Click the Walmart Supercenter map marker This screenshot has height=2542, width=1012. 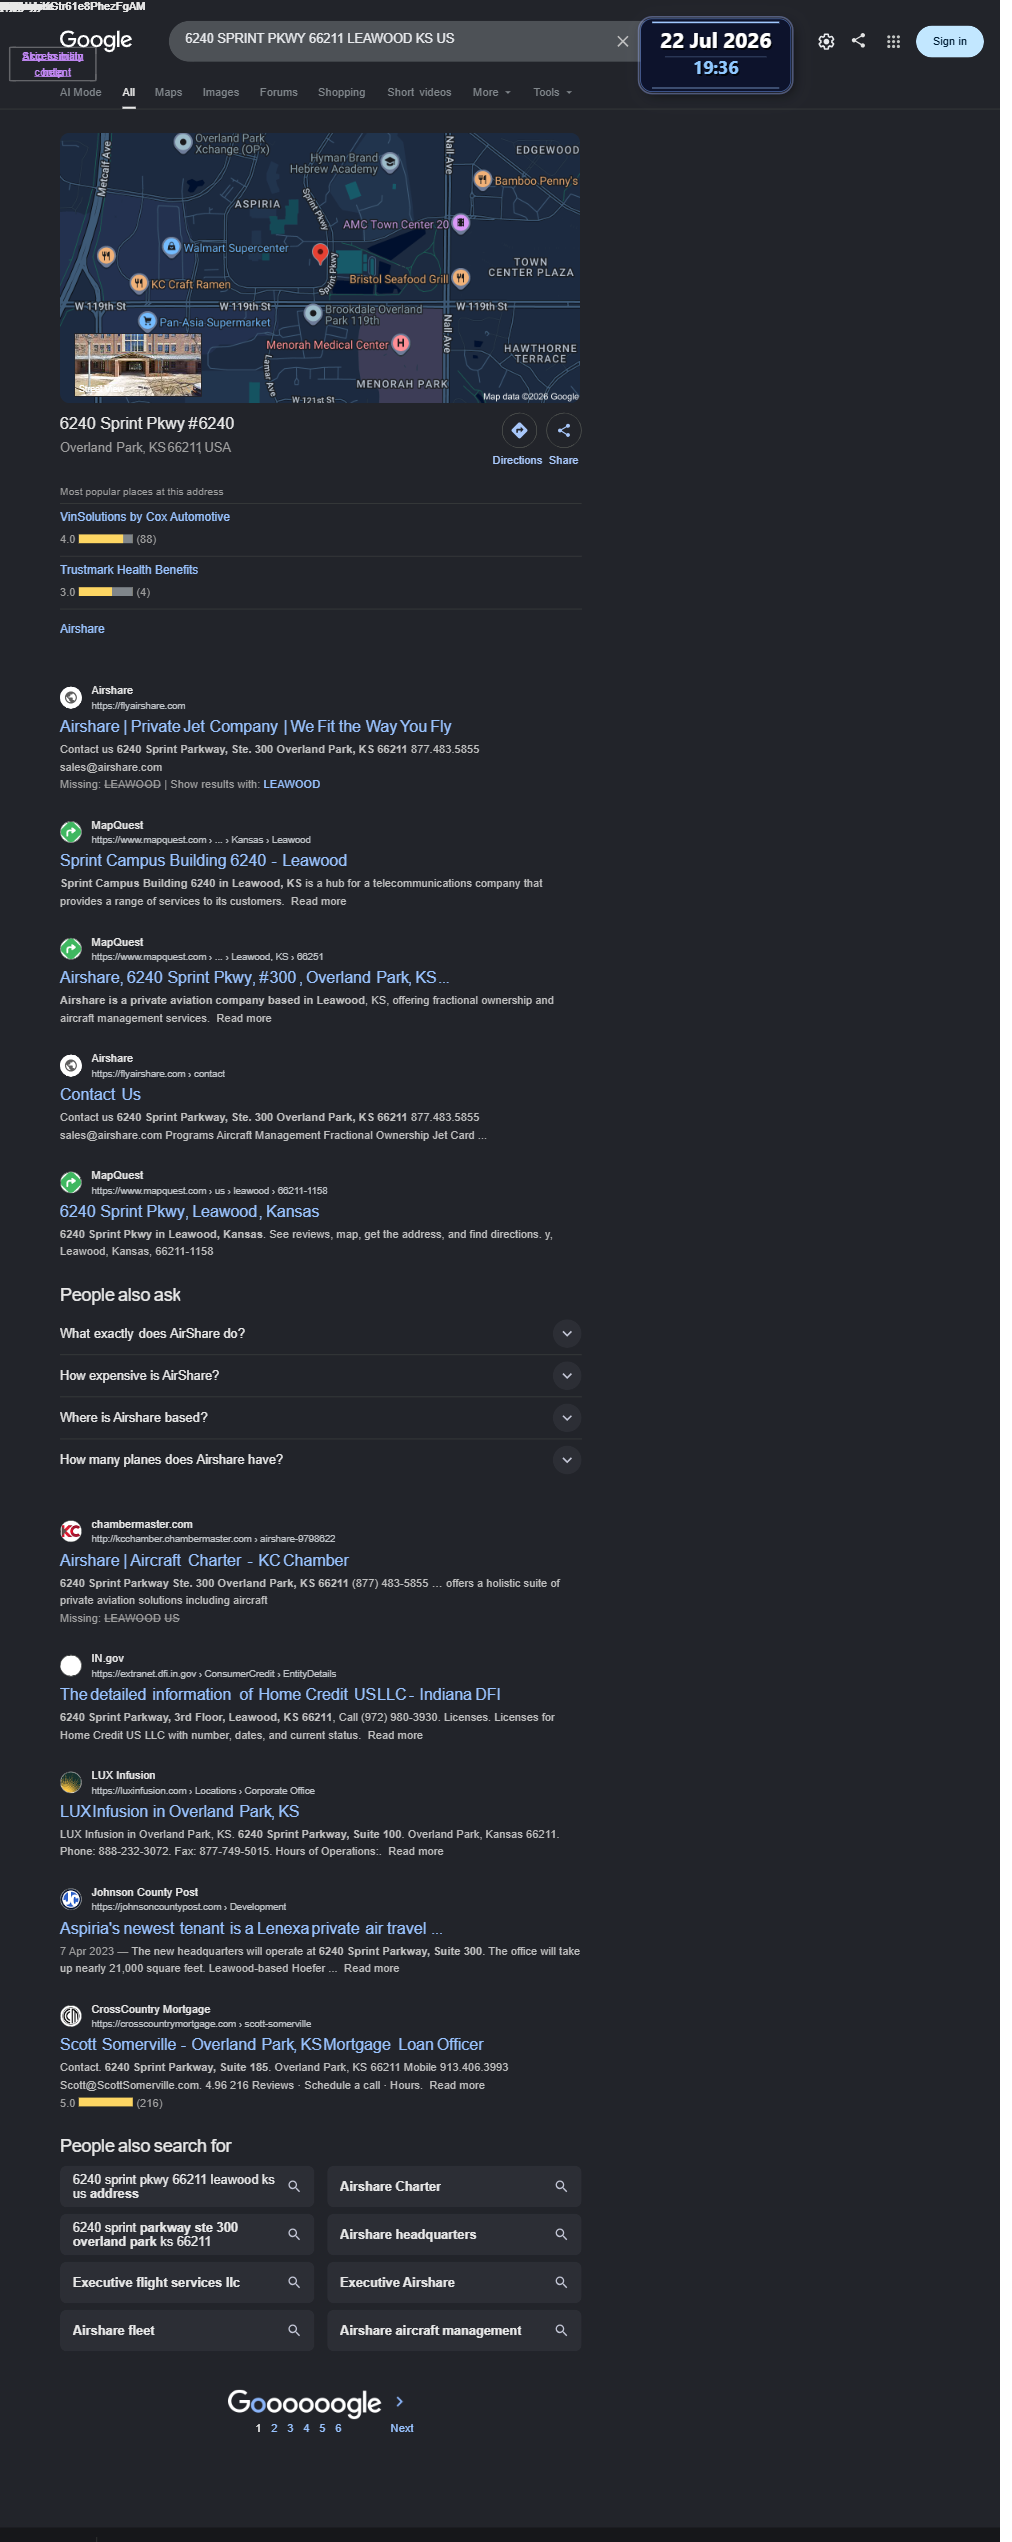click(171, 246)
